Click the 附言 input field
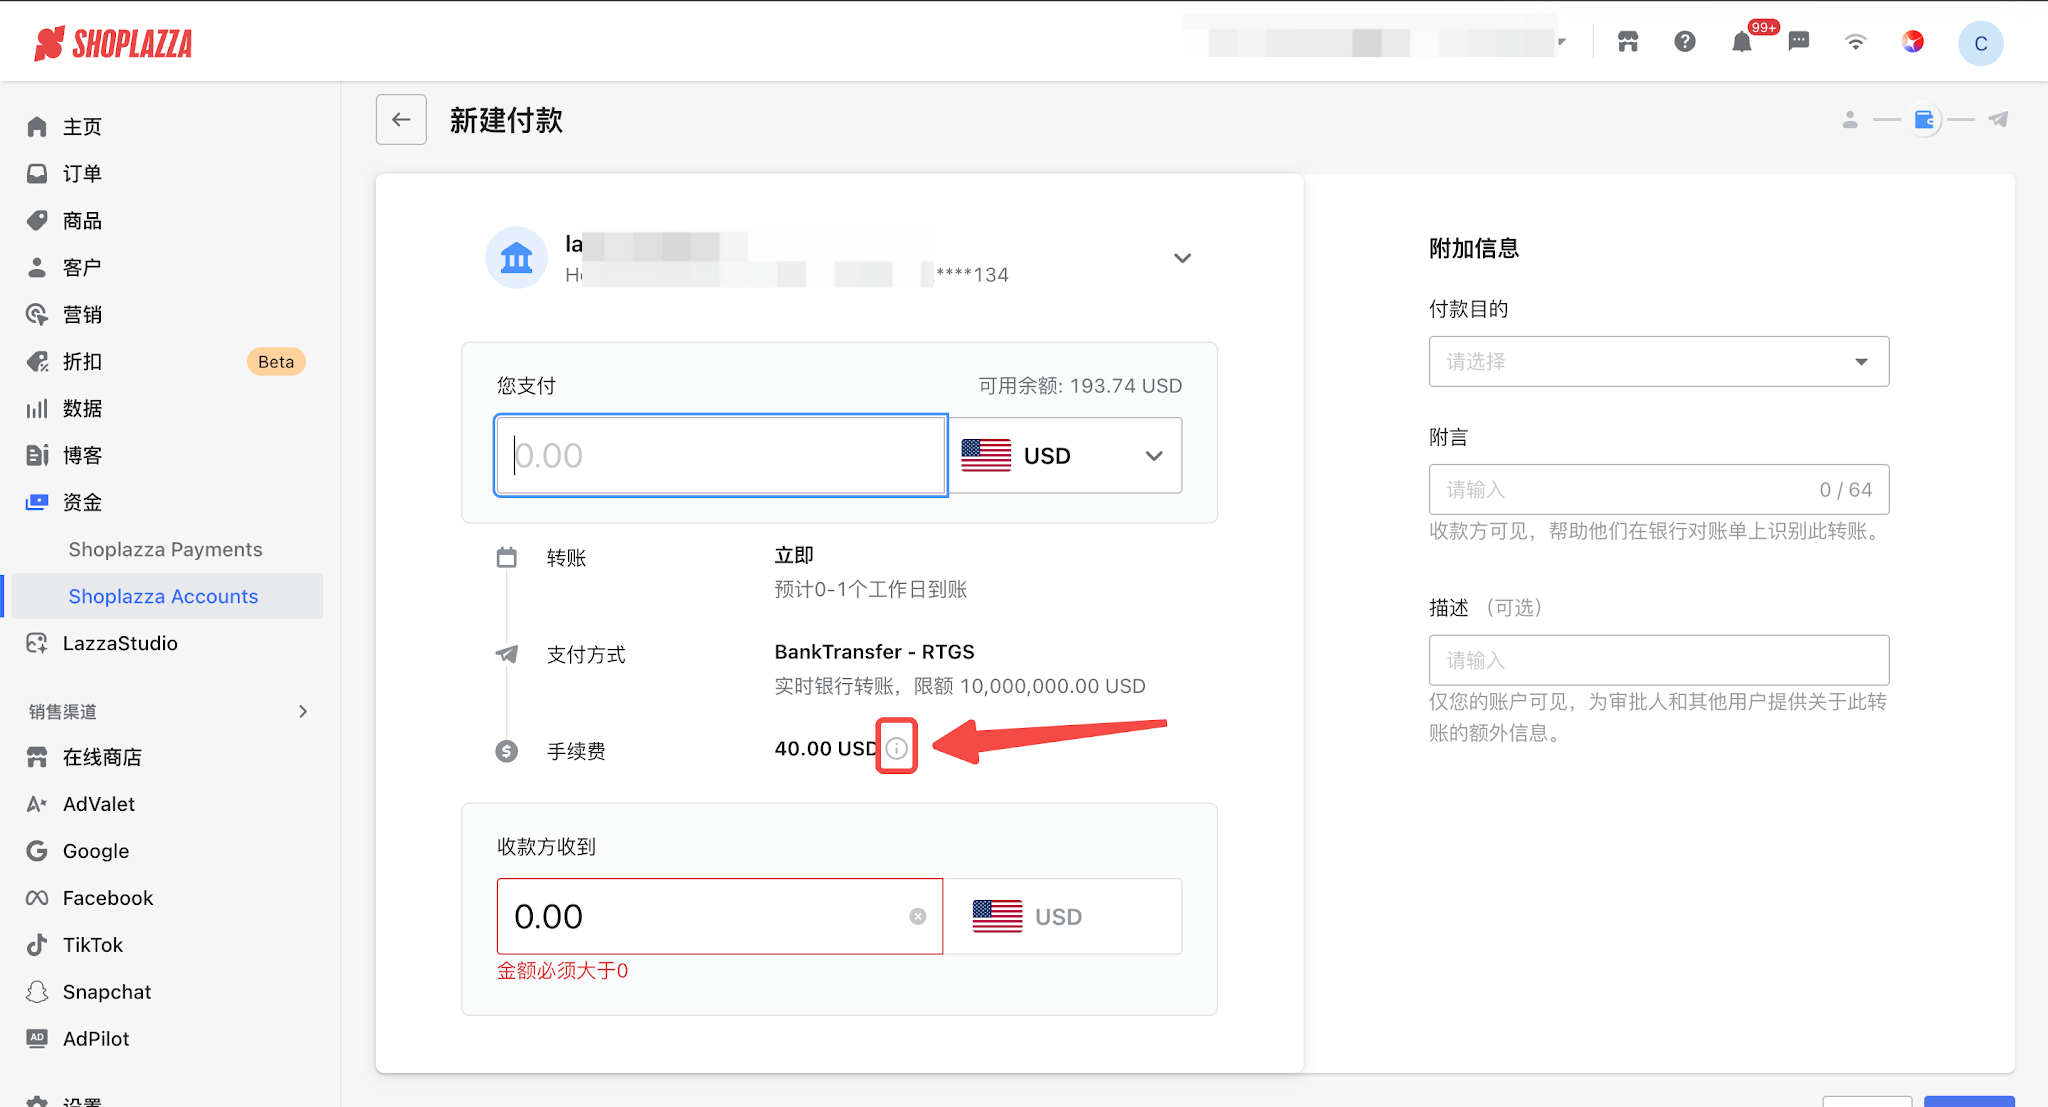Image resolution: width=2048 pixels, height=1107 pixels. coord(1659,489)
